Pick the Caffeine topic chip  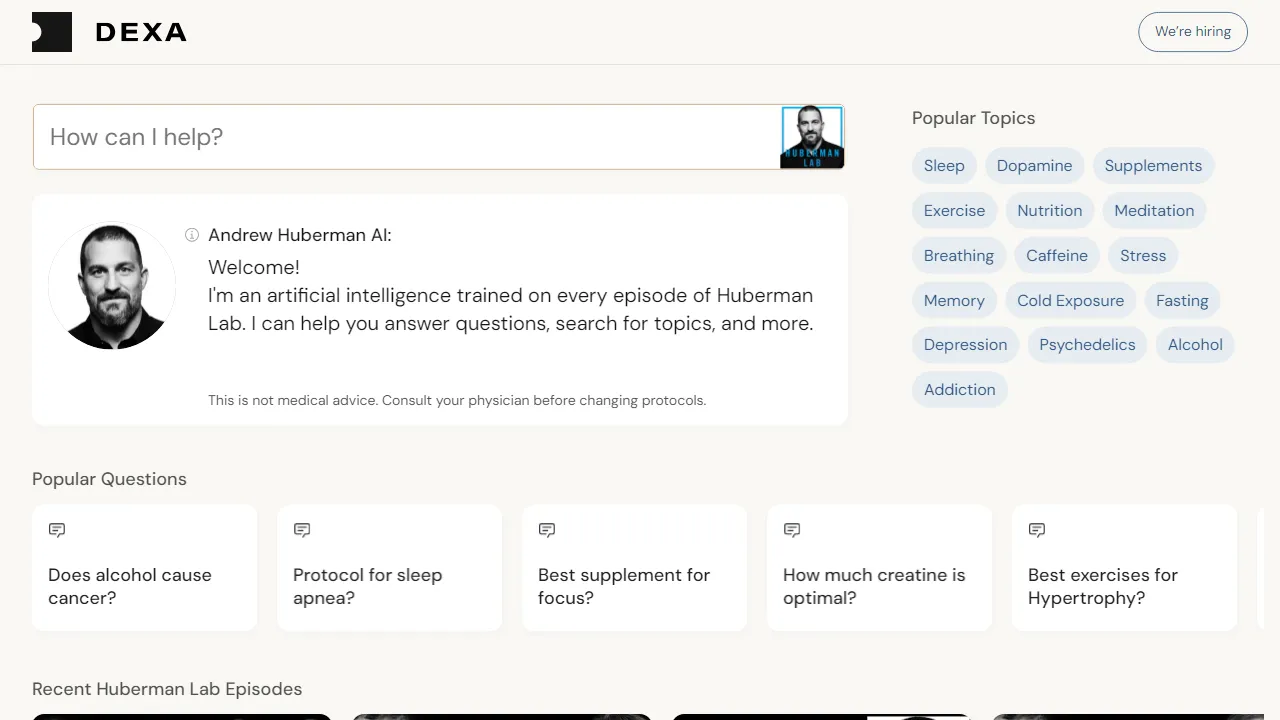pos(1057,256)
